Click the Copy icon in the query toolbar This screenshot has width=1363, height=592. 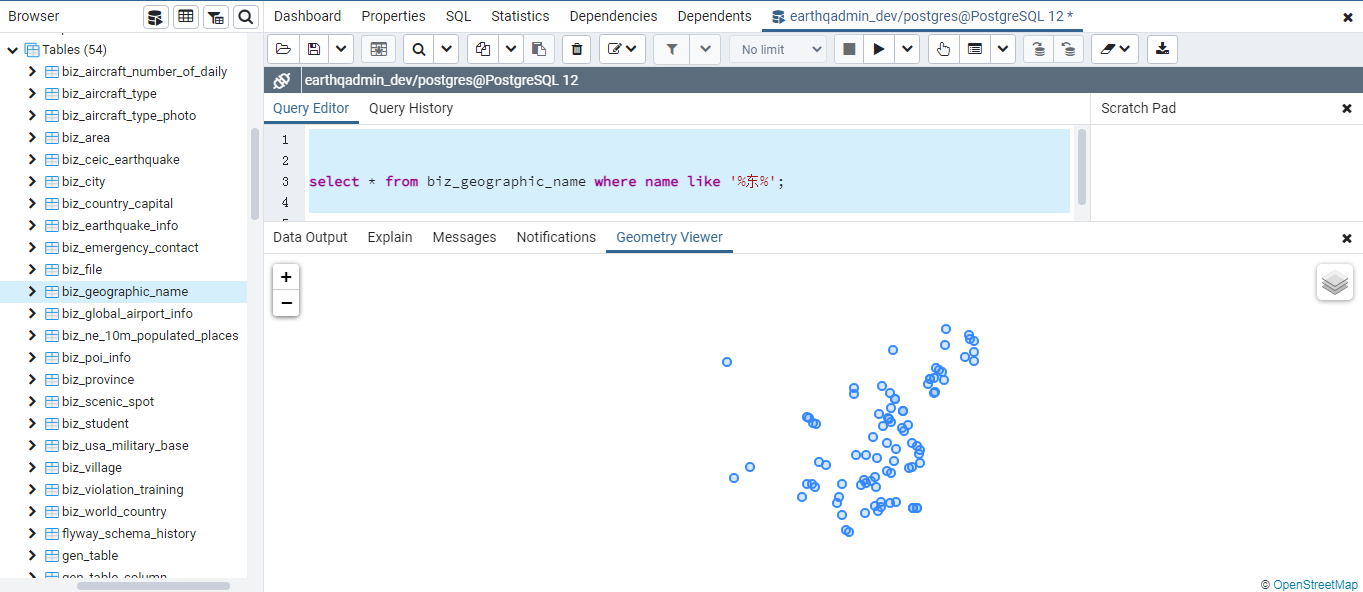point(483,49)
